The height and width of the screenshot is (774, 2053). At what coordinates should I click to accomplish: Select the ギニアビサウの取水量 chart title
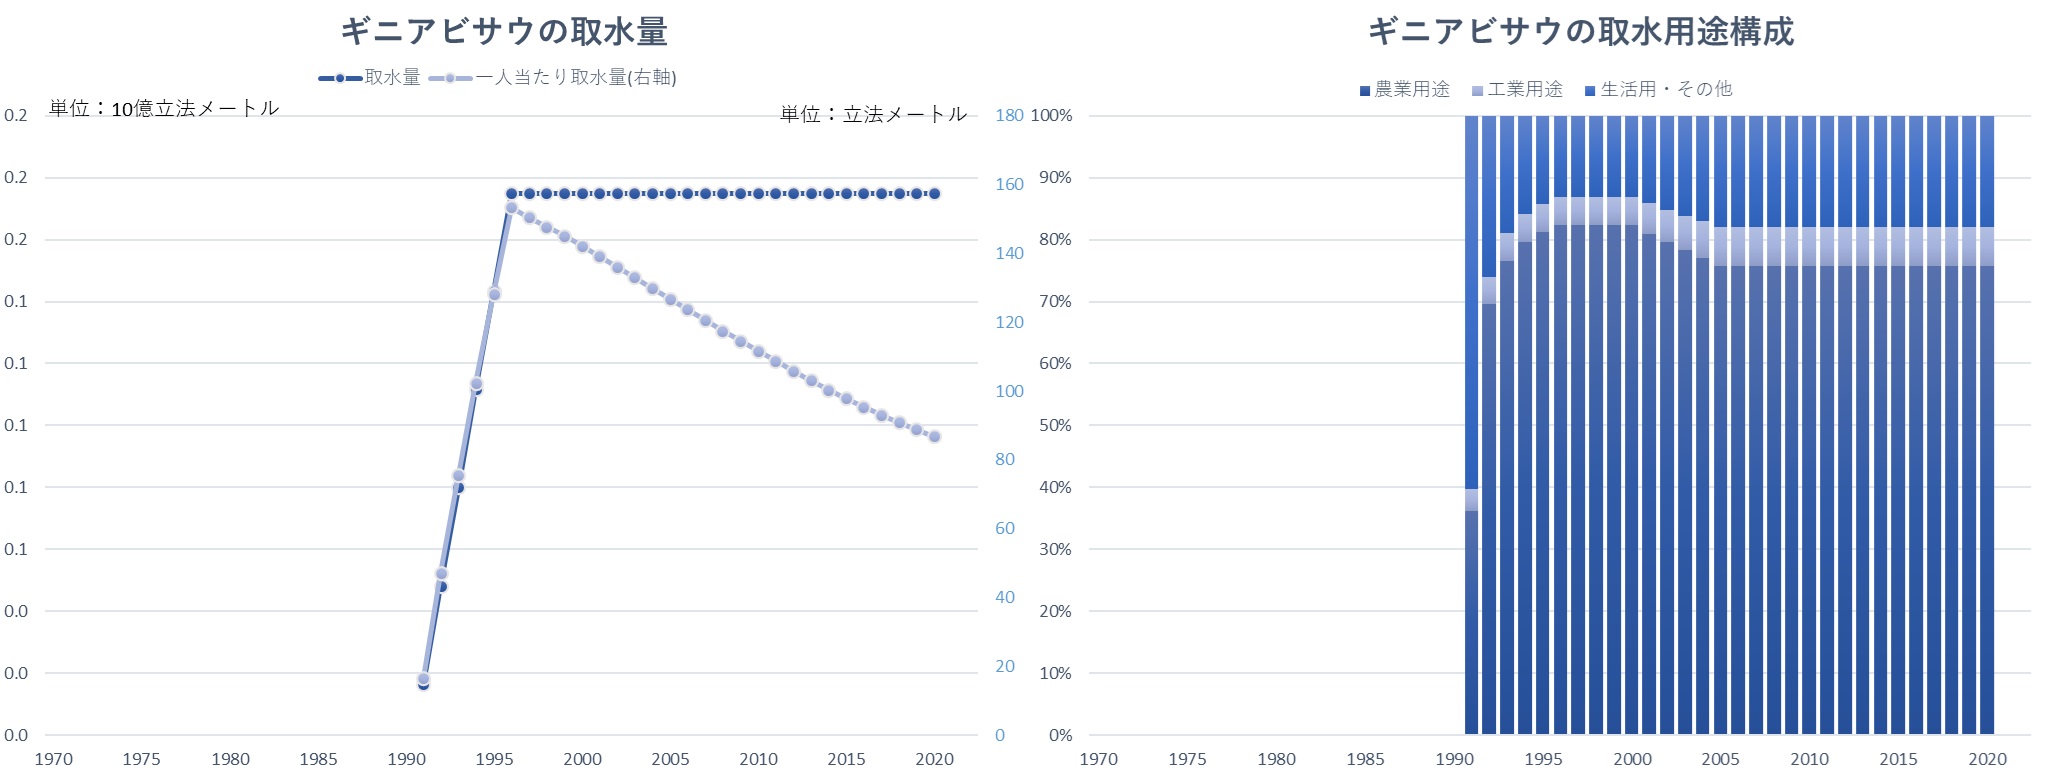[x=504, y=32]
